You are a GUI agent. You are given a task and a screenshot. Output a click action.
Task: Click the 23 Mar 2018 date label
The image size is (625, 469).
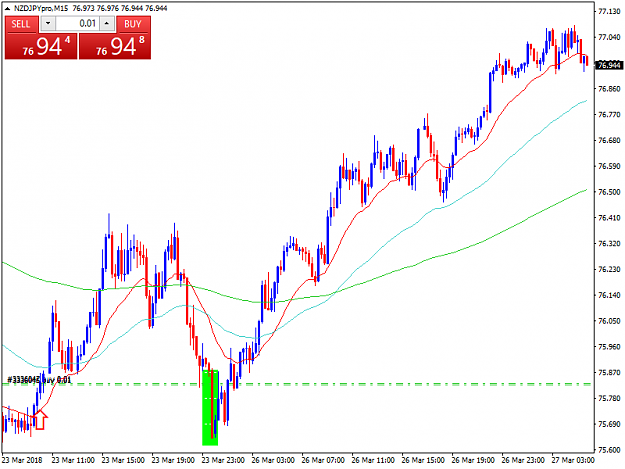pos(22,460)
